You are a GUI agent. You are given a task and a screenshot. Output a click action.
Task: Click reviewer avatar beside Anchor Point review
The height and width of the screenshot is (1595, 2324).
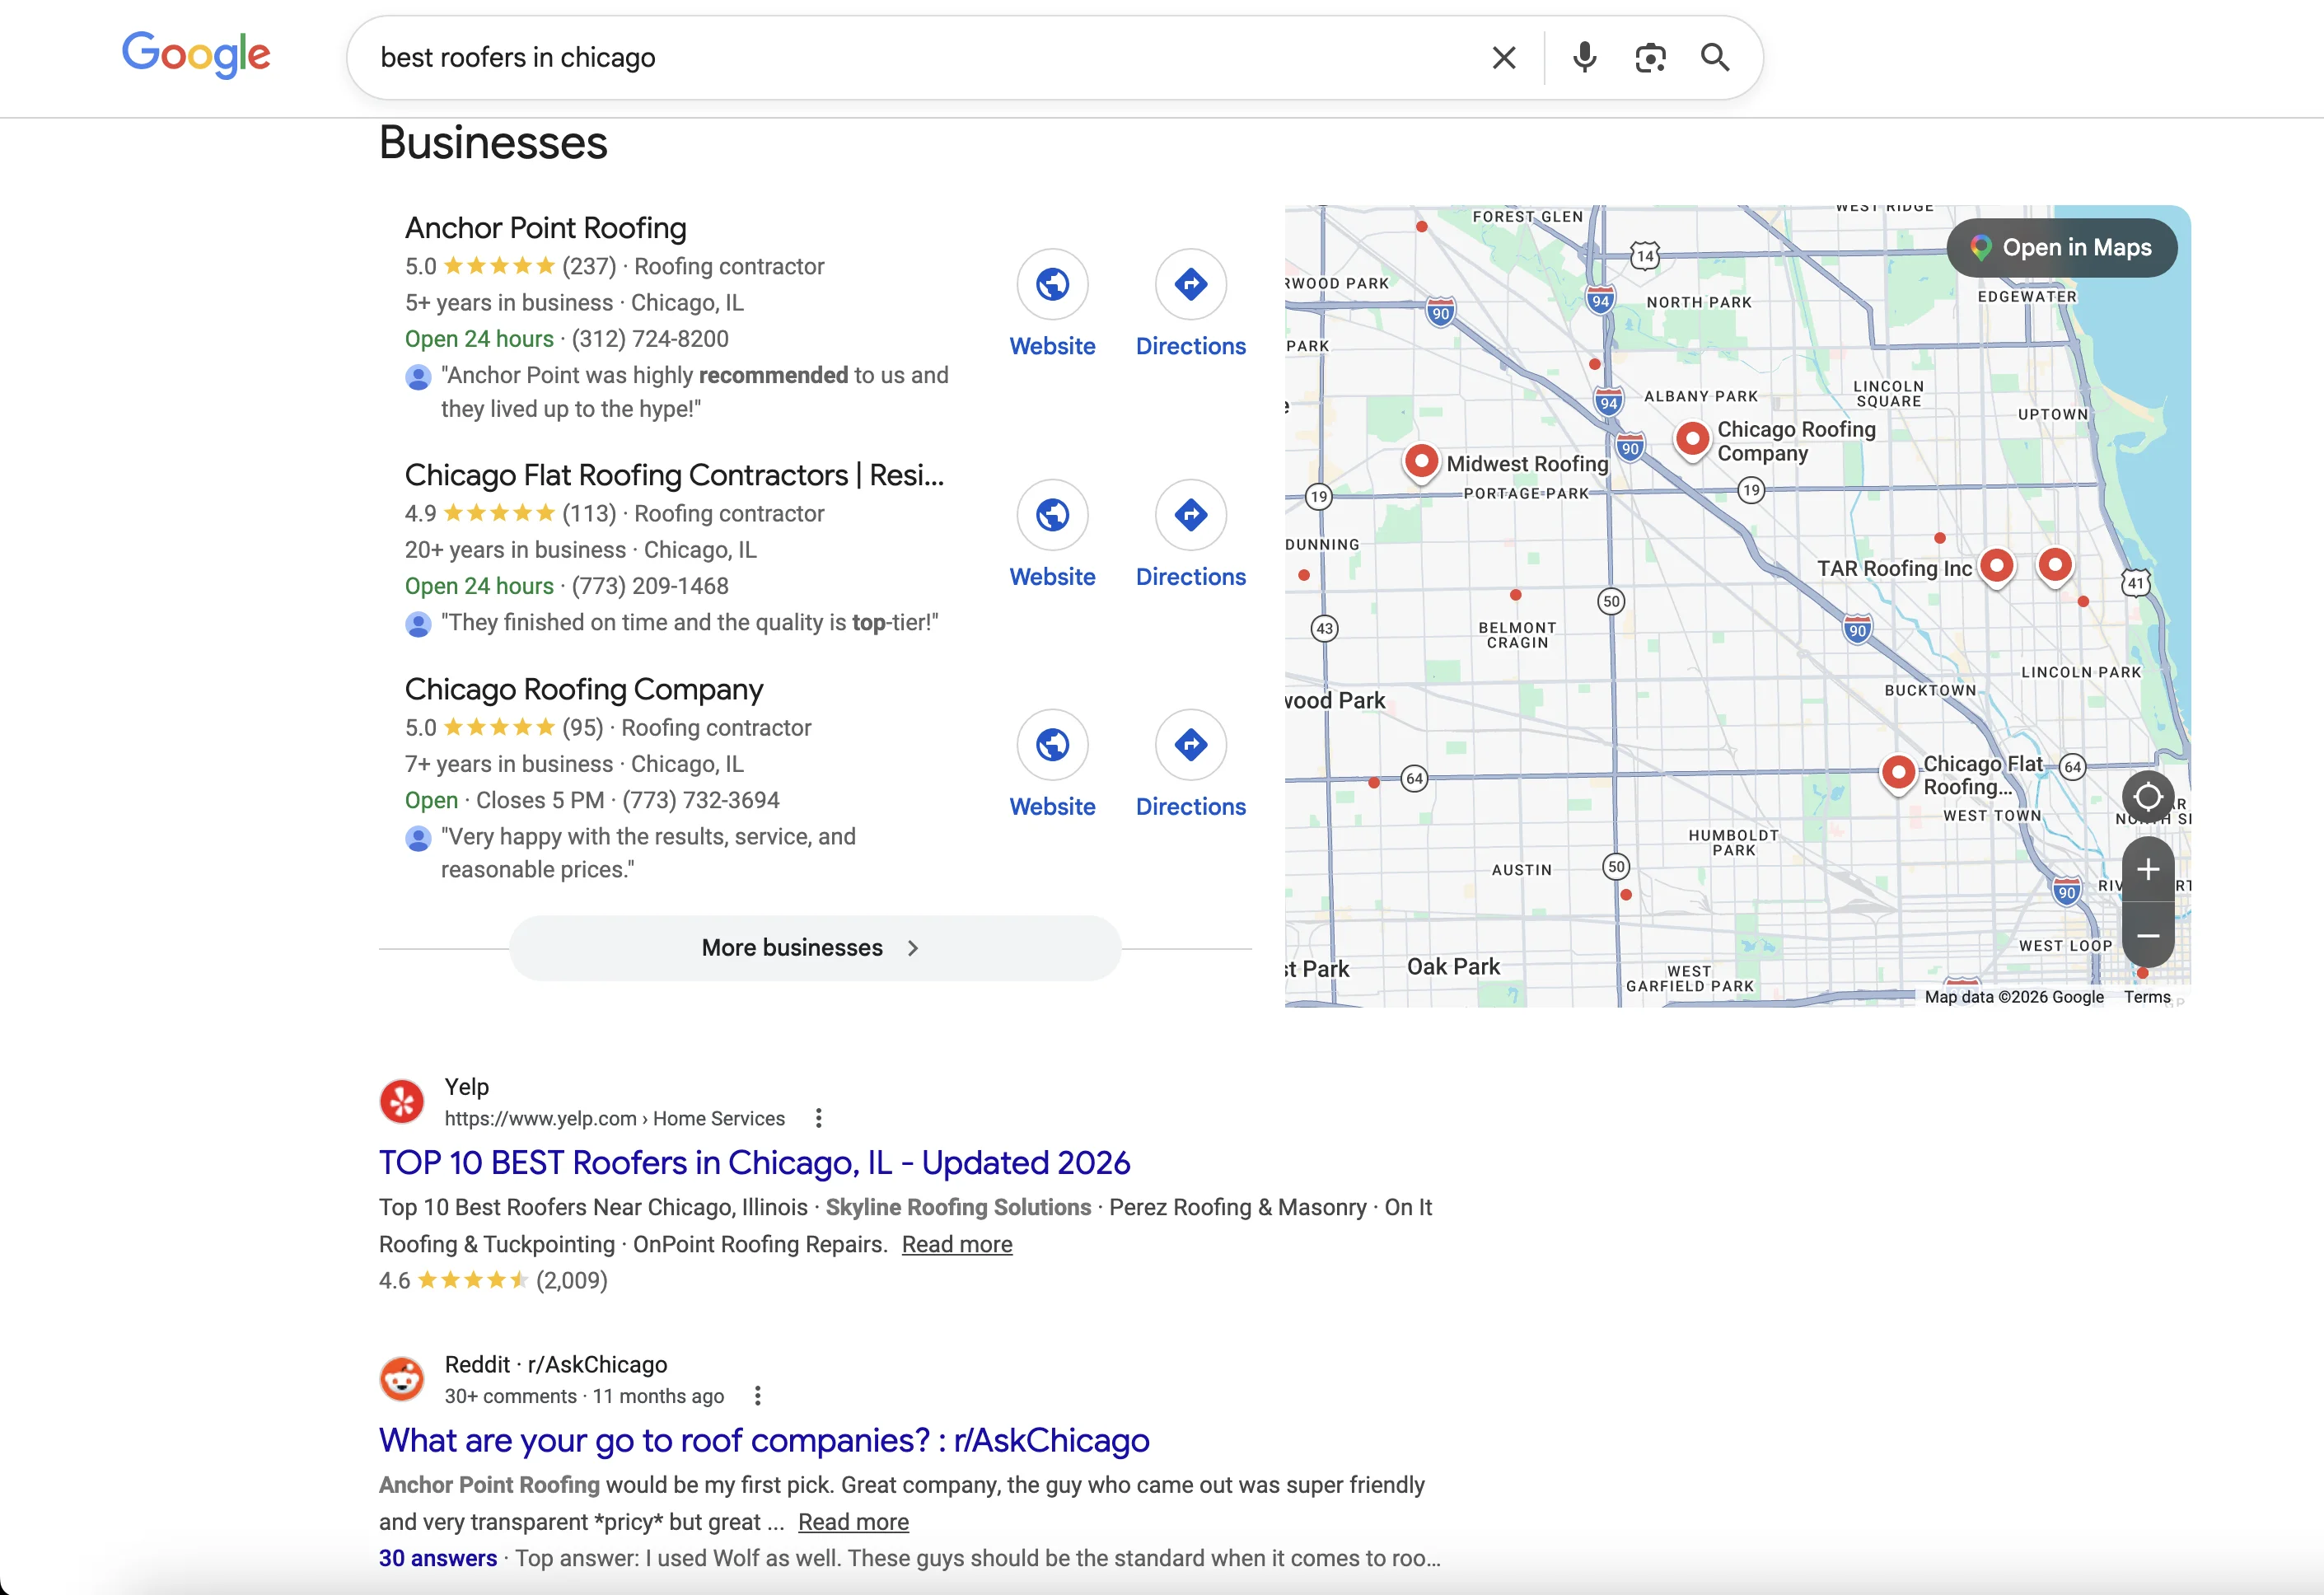[418, 377]
